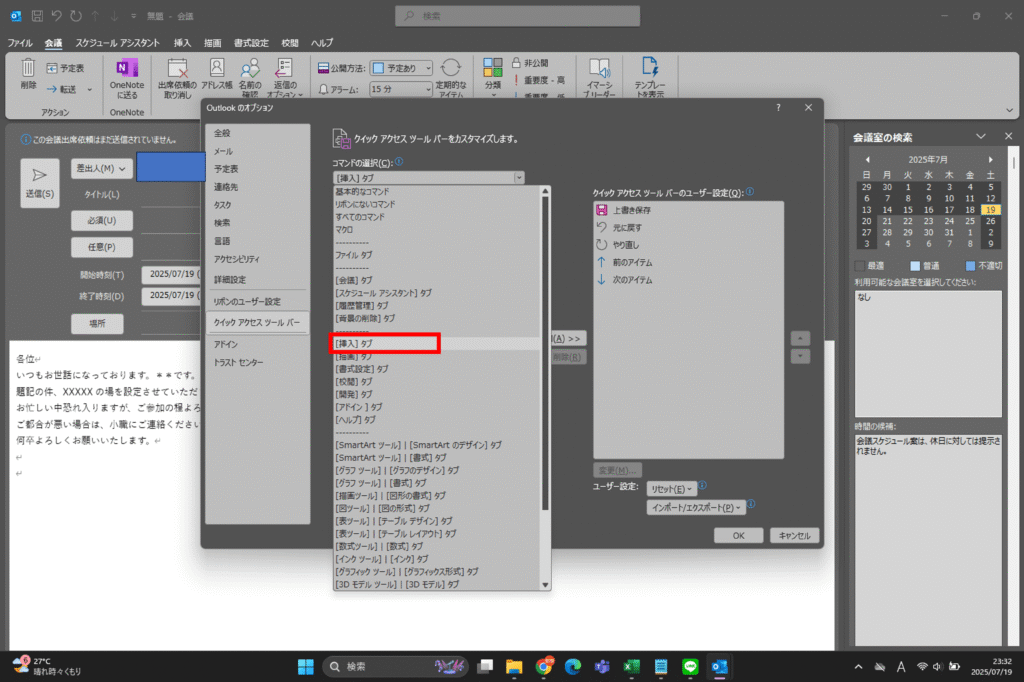Image resolution: width=1024 pixels, height=682 pixels.
Task: Open Excel from the taskbar
Action: 632,666
